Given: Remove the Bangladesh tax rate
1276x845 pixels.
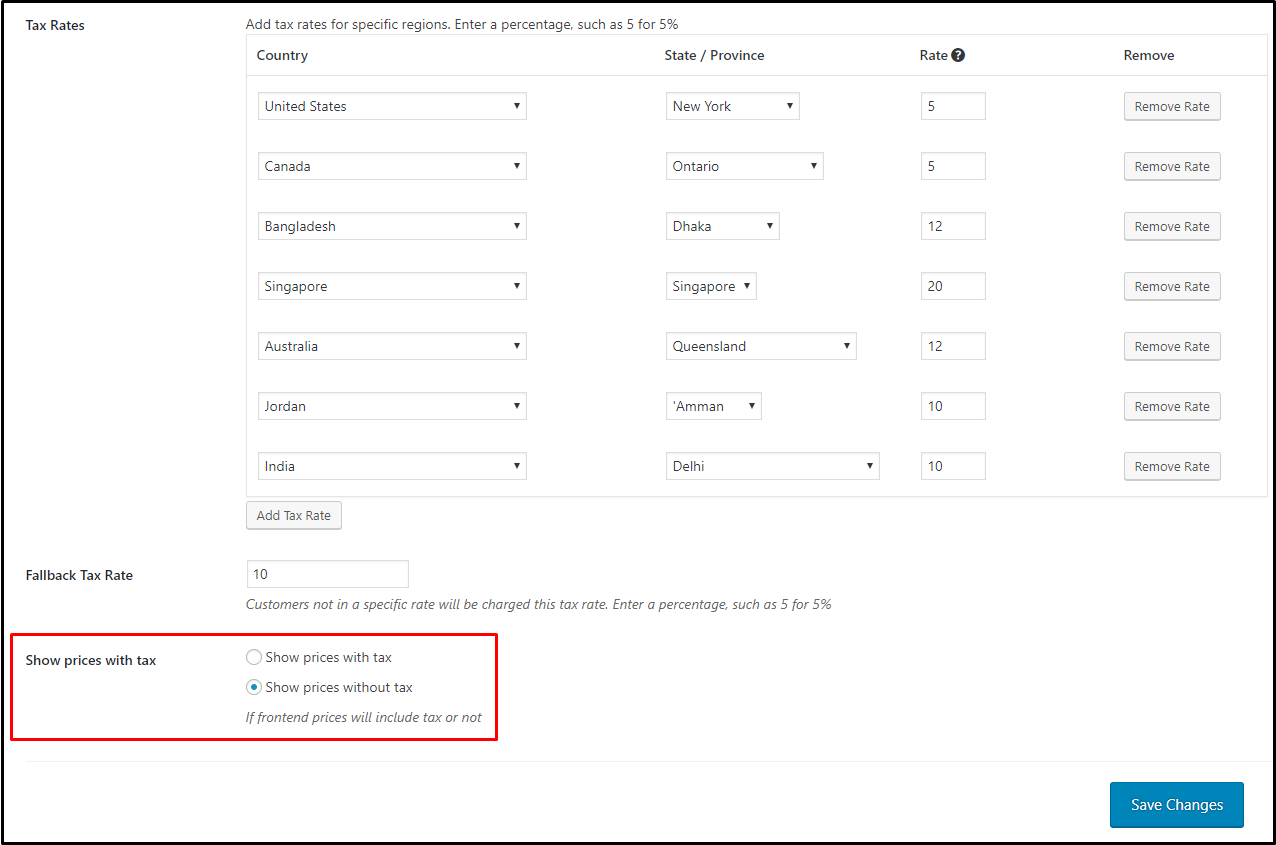Looking at the screenshot, I should point(1171,226).
